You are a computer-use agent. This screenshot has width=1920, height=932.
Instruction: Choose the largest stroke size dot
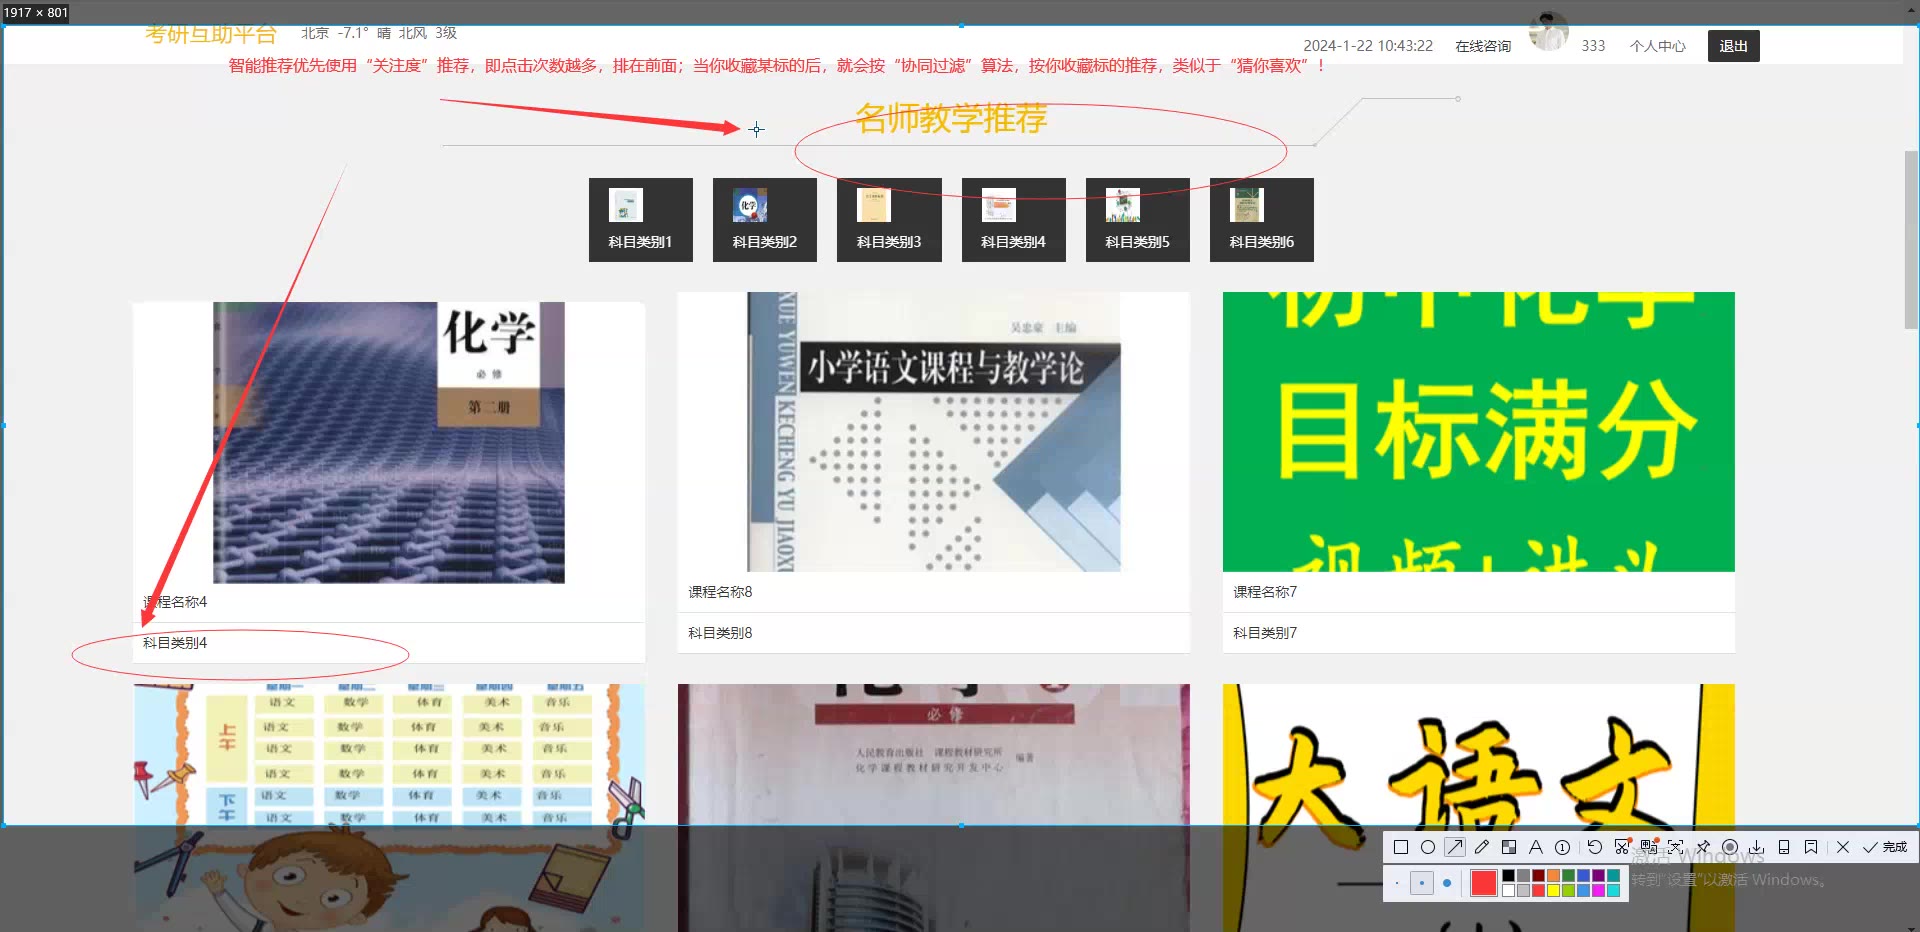click(x=1447, y=883)
